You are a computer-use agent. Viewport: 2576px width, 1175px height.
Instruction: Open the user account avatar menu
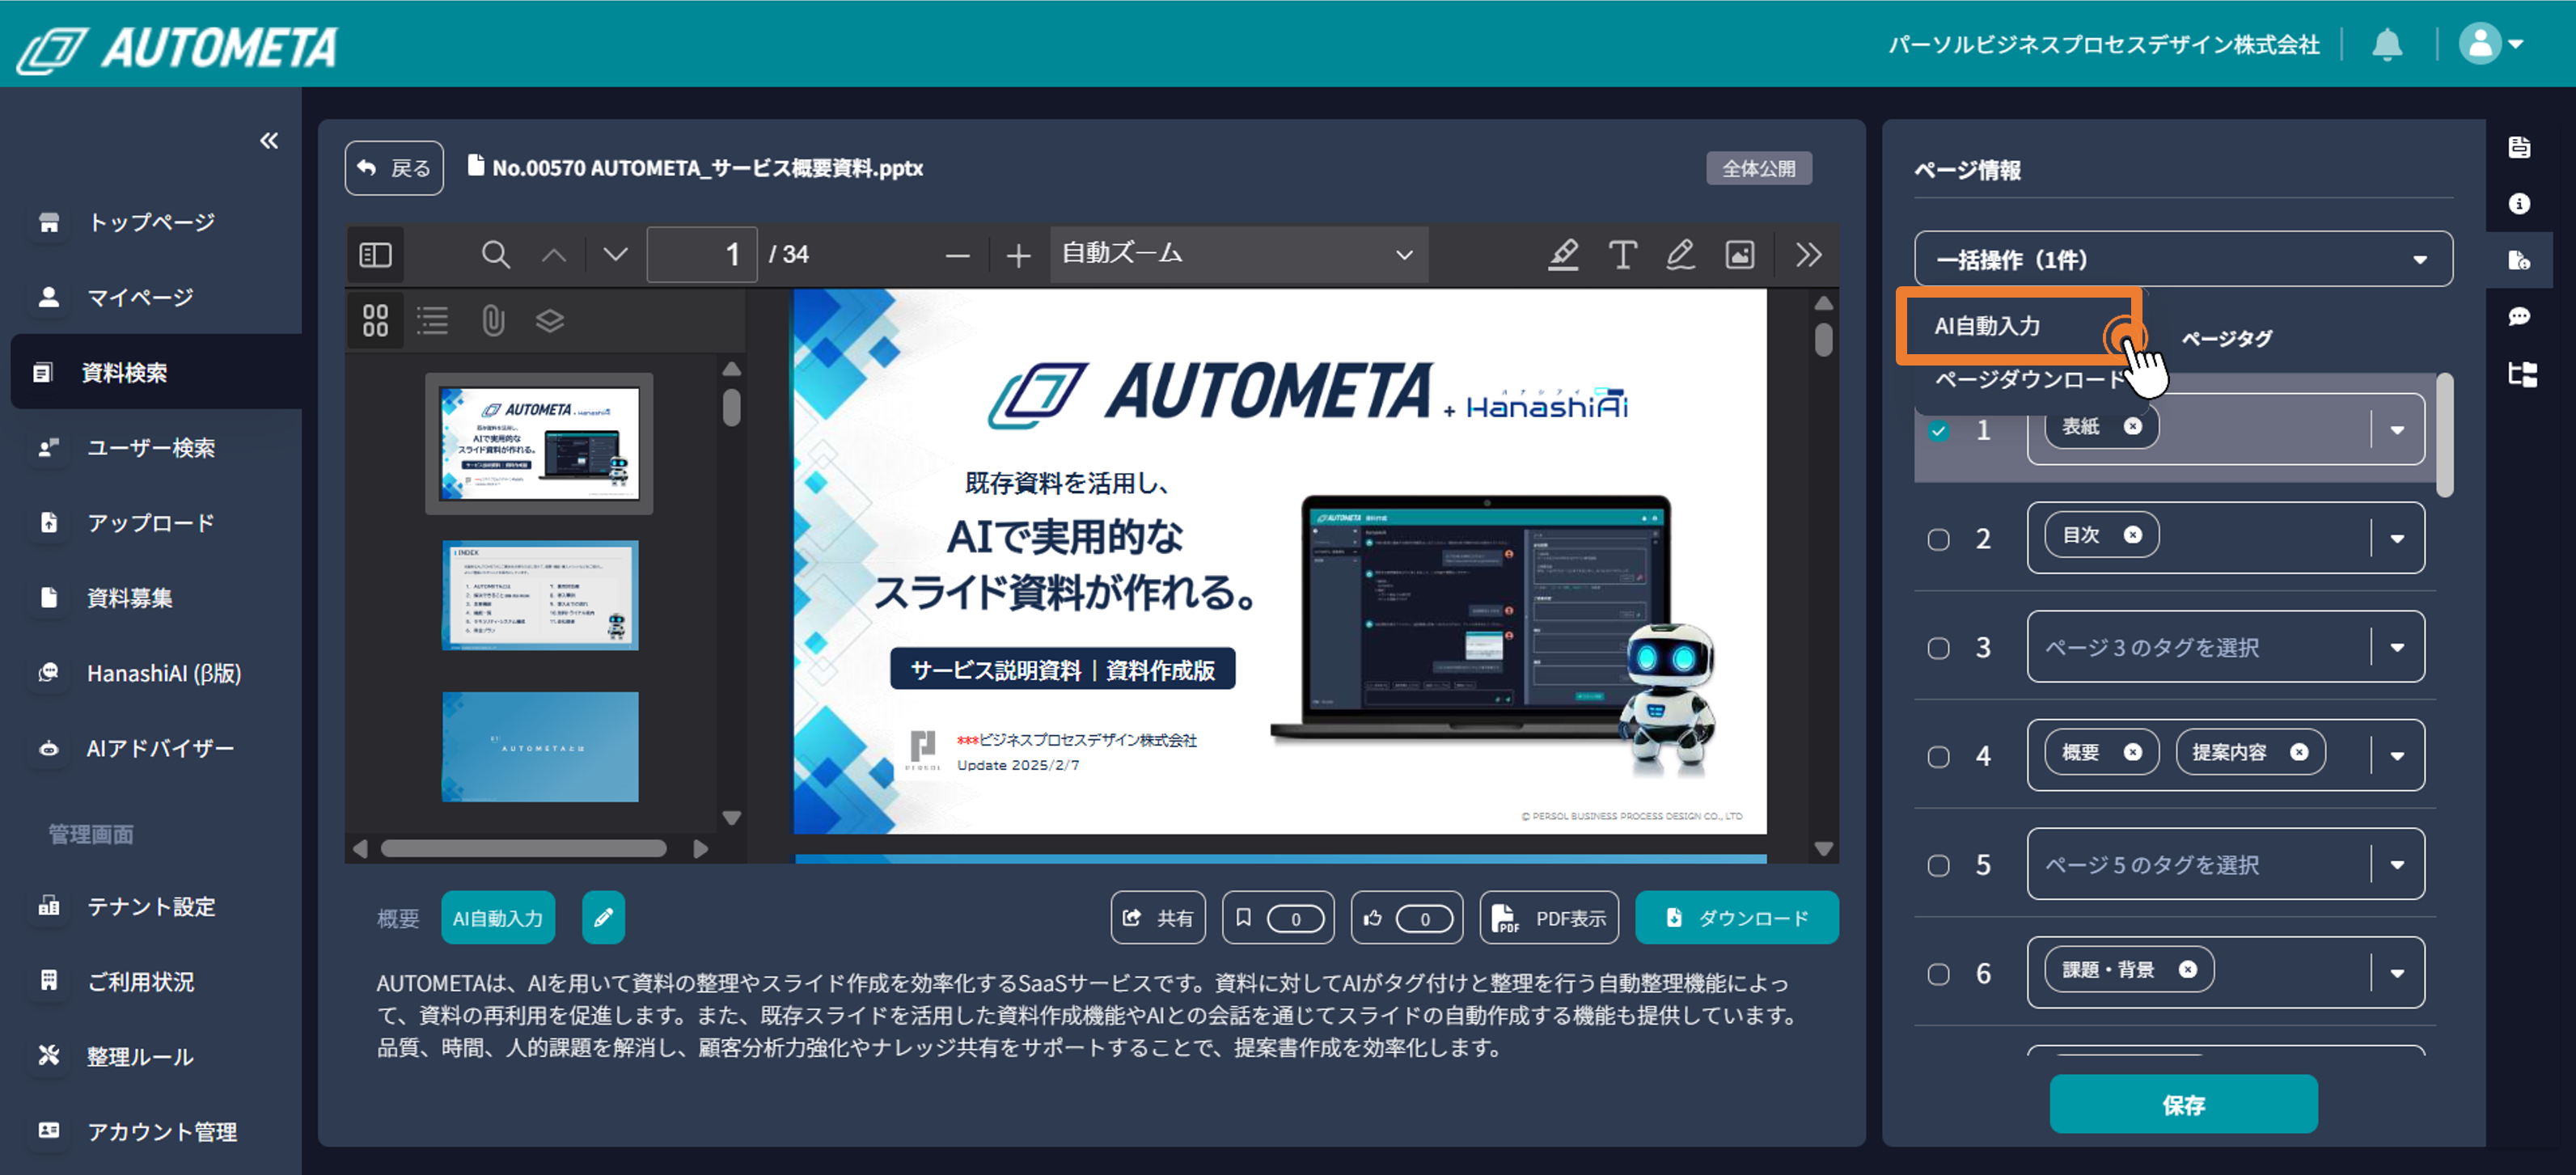(x=2491, y=44)
